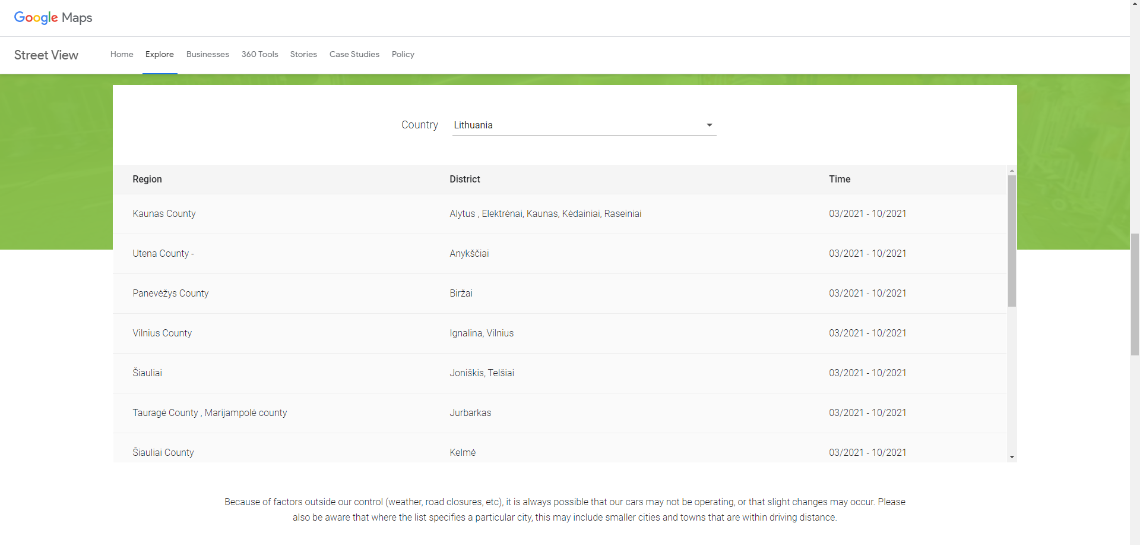1140x545 pixels.
Task: Click the Region column header
Action: tap(147, 179)
